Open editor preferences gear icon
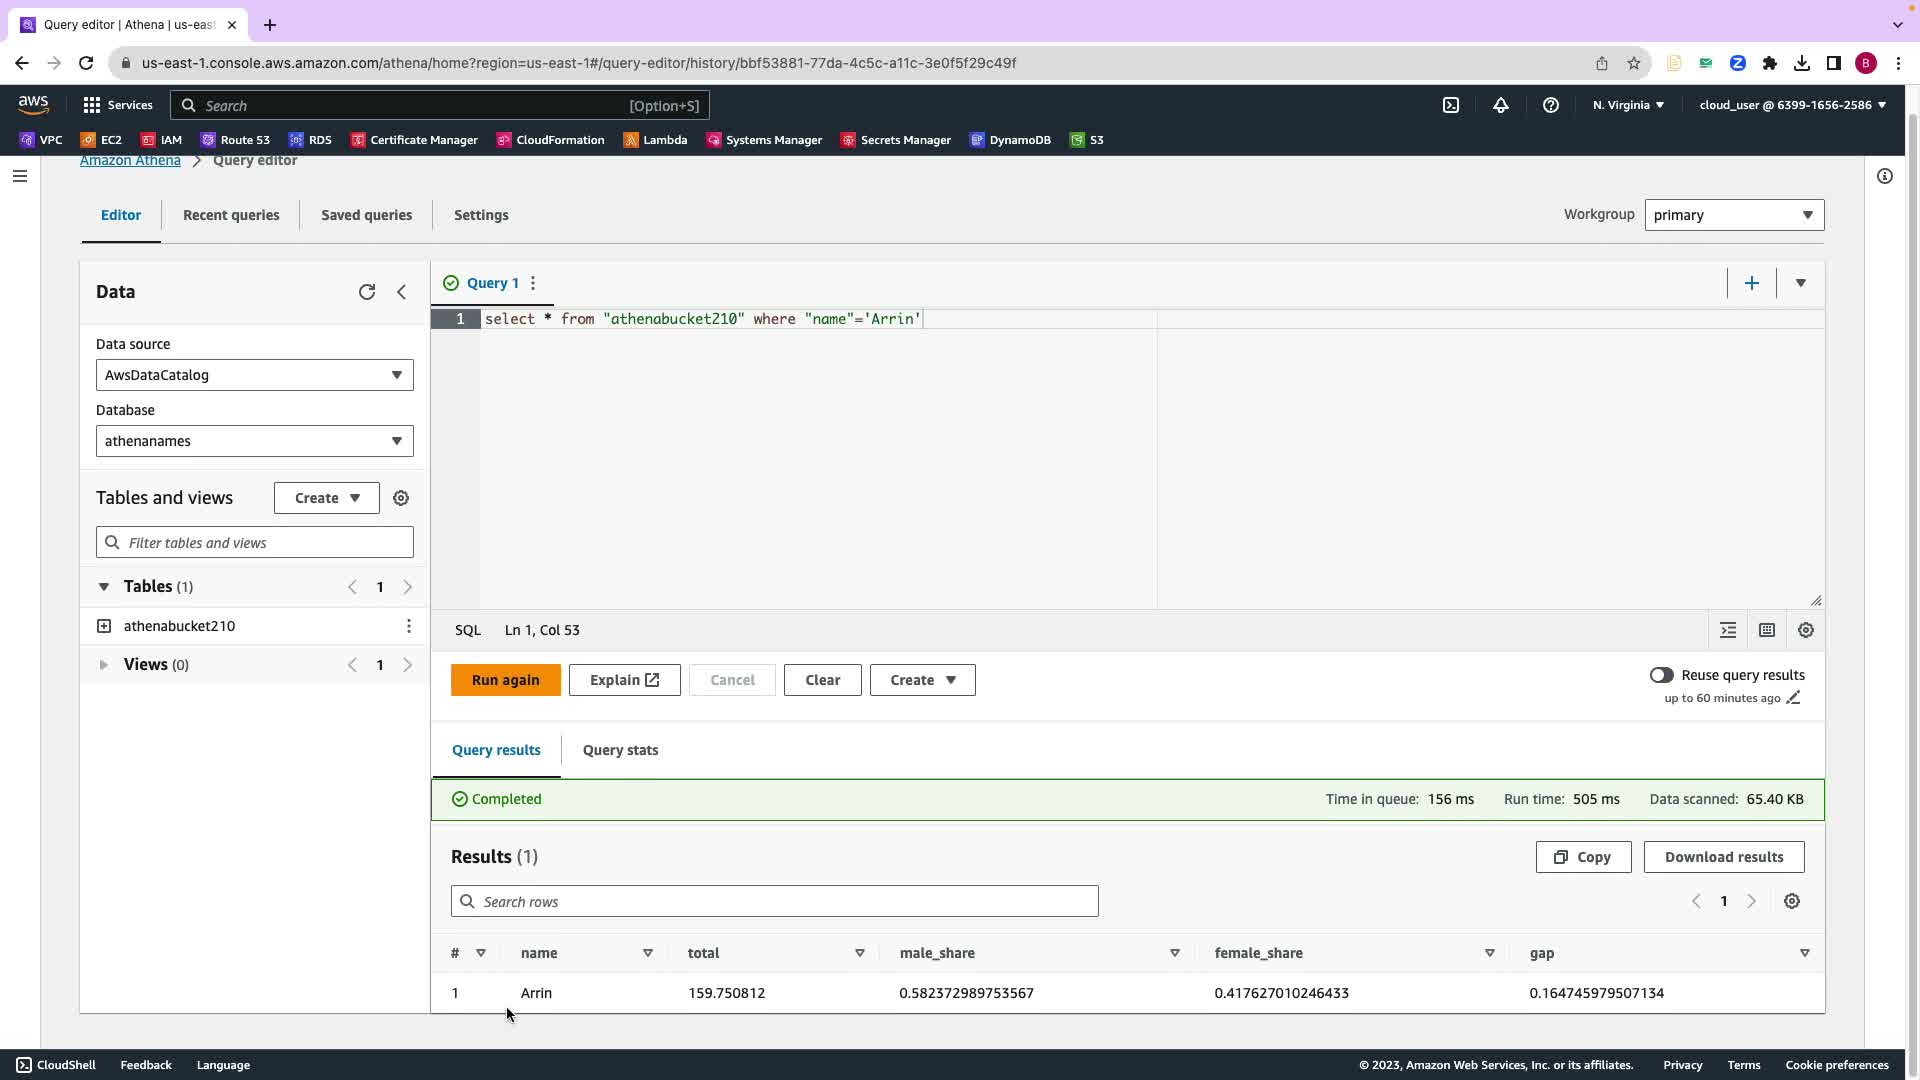Screen dimensions: 1920x1080 pos(1805,630)
